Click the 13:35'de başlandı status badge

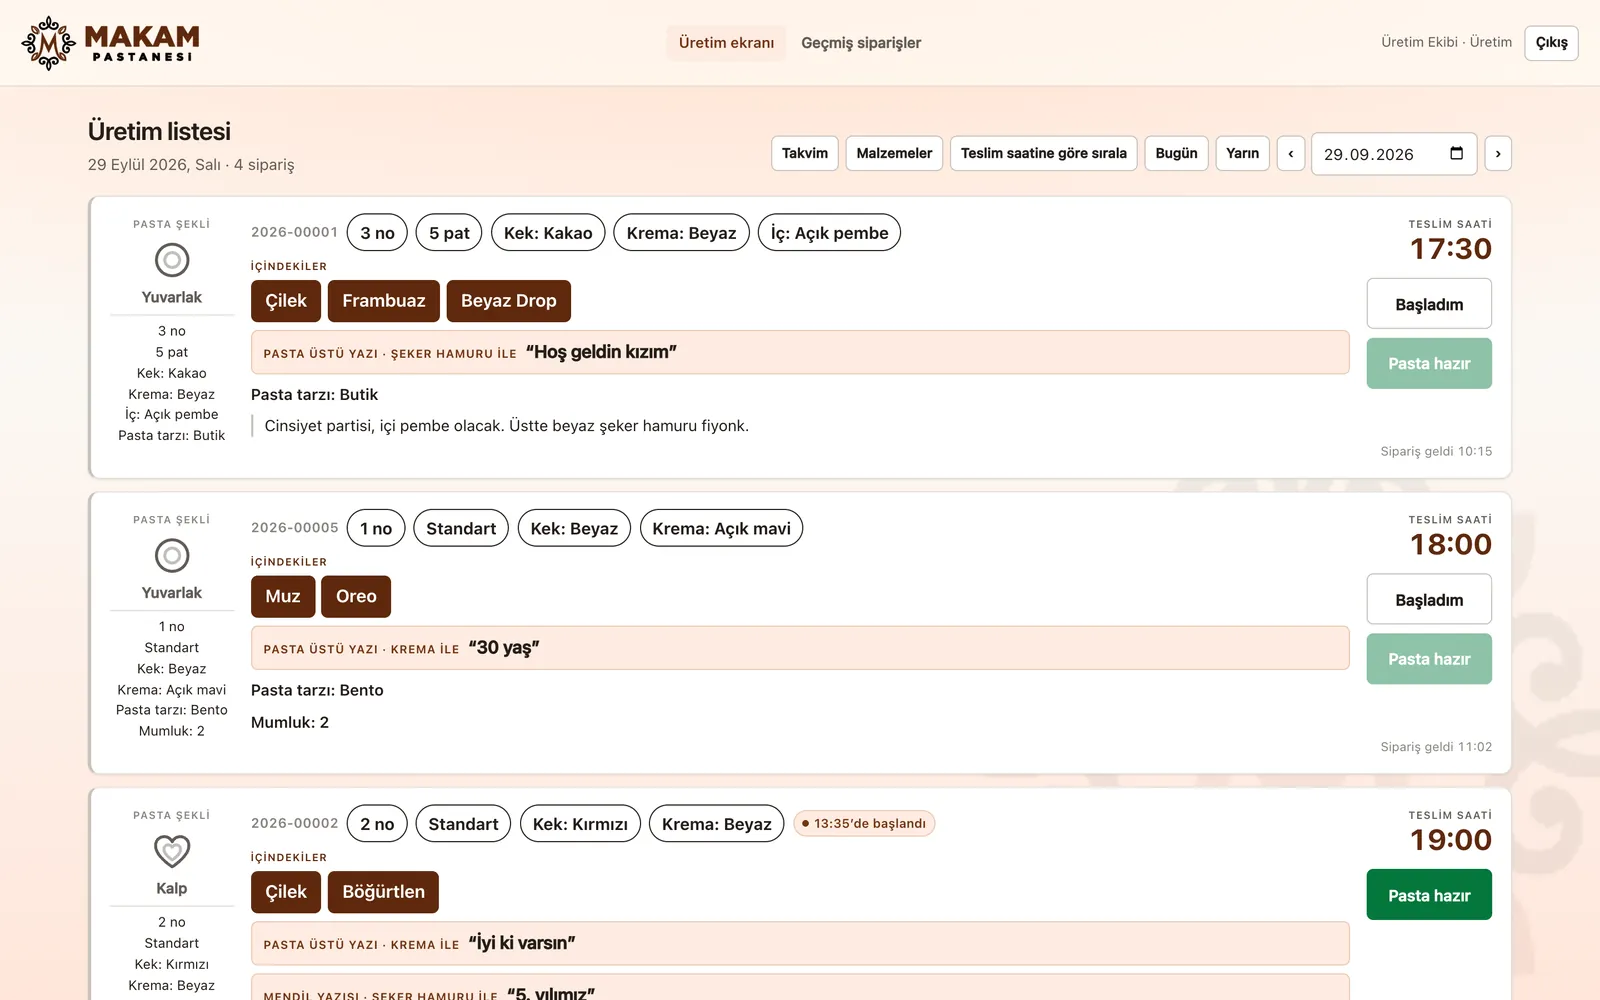(864, 823)
